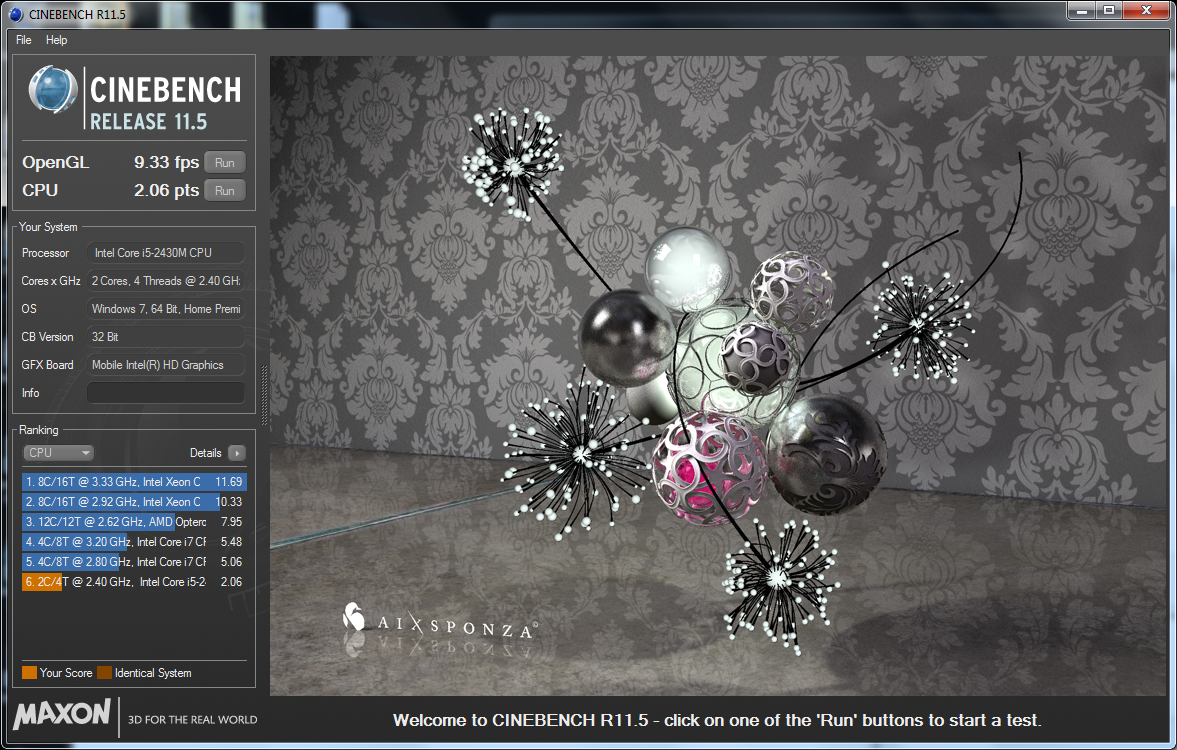Screen dimensions: 1177x750
Task: Click the Cinebench app icon in title bar
Action: [x=16, y=14]
